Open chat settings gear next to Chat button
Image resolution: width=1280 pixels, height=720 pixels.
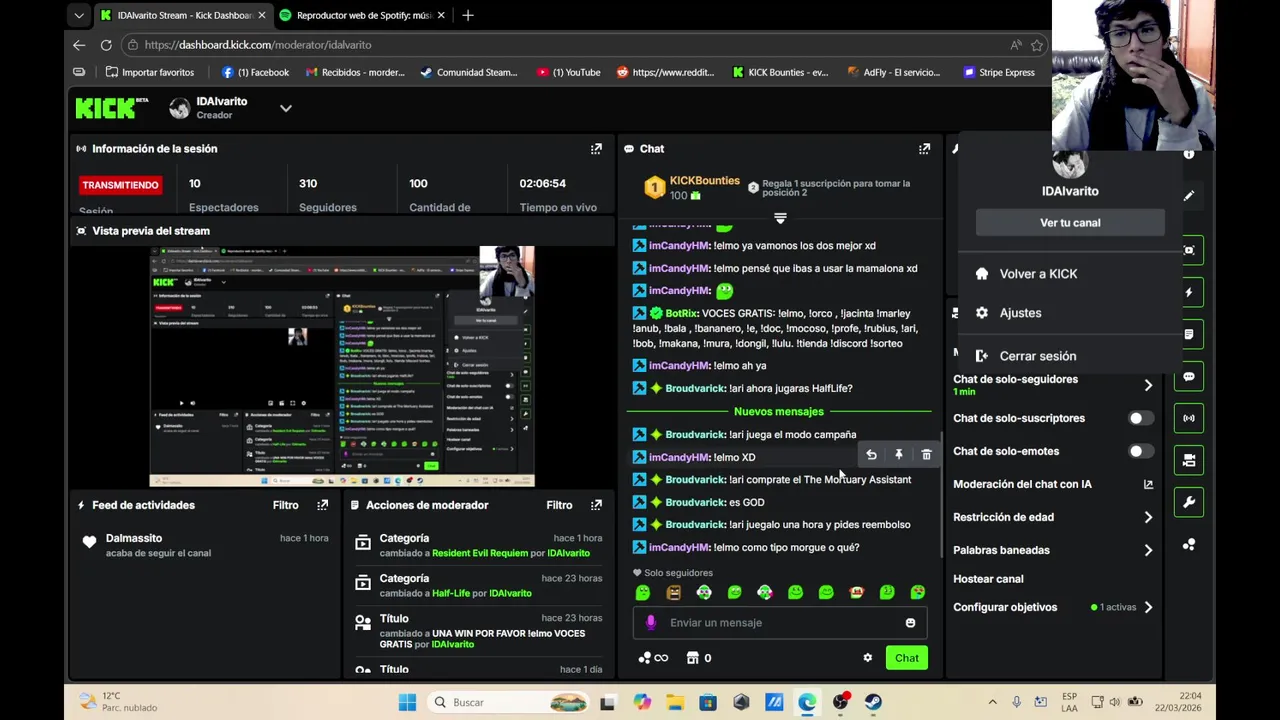(867, 658)
